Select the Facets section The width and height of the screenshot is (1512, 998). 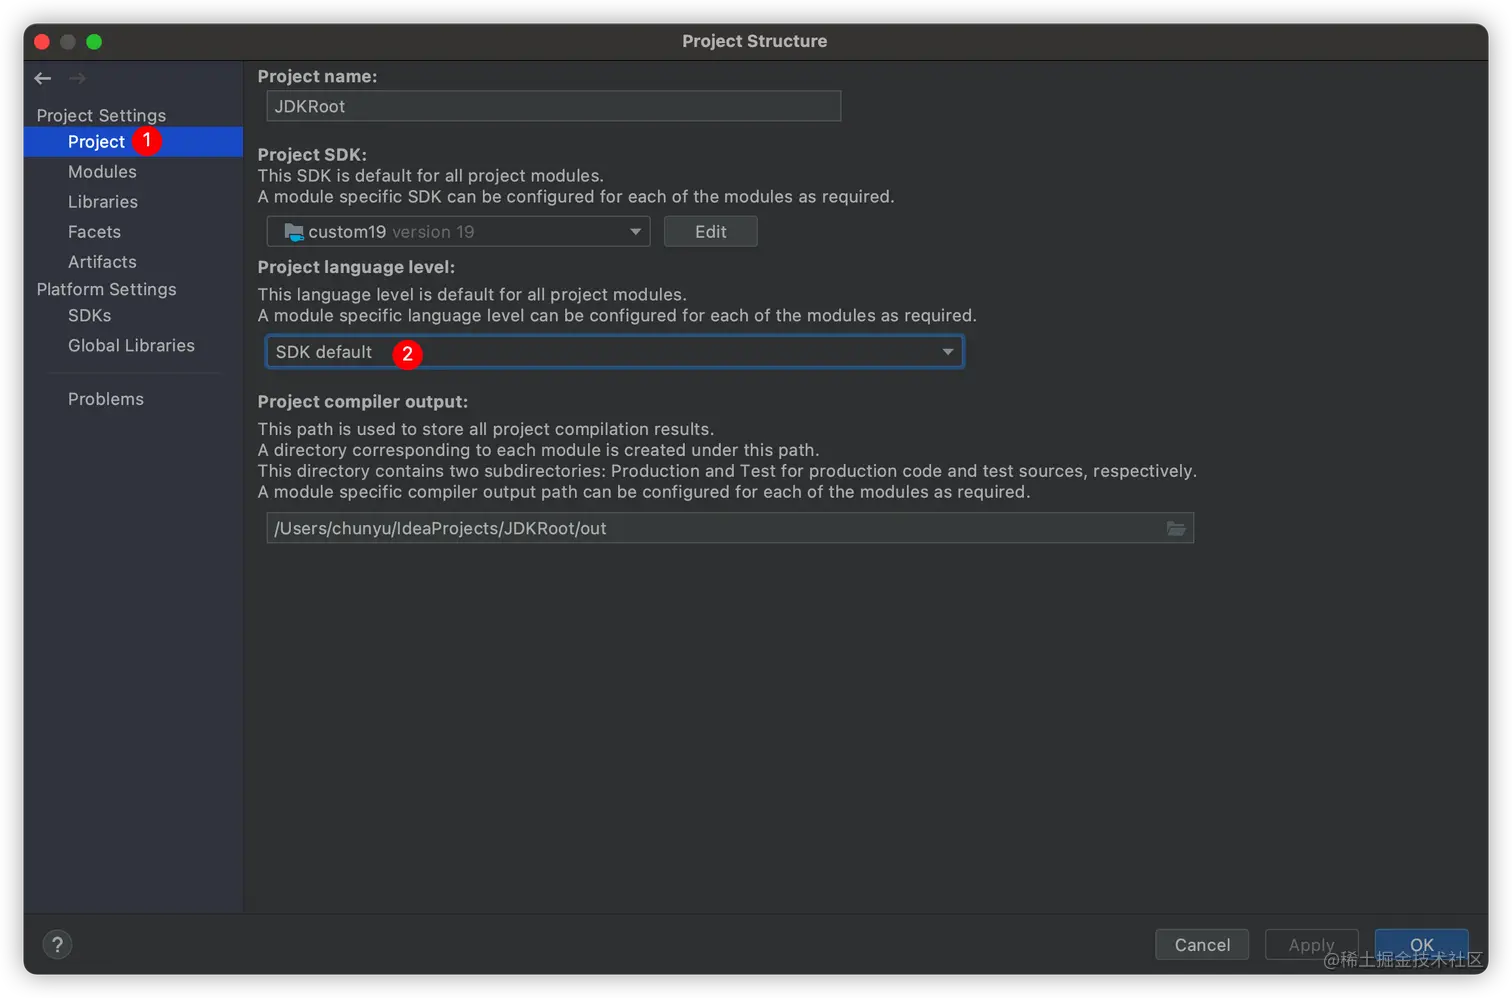[x=94, y=232]
